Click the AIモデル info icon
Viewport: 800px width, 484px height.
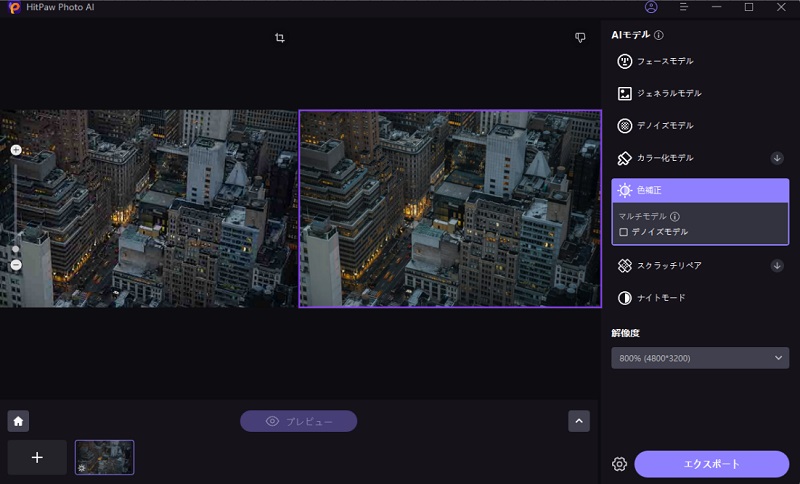(x=659, y=35)
